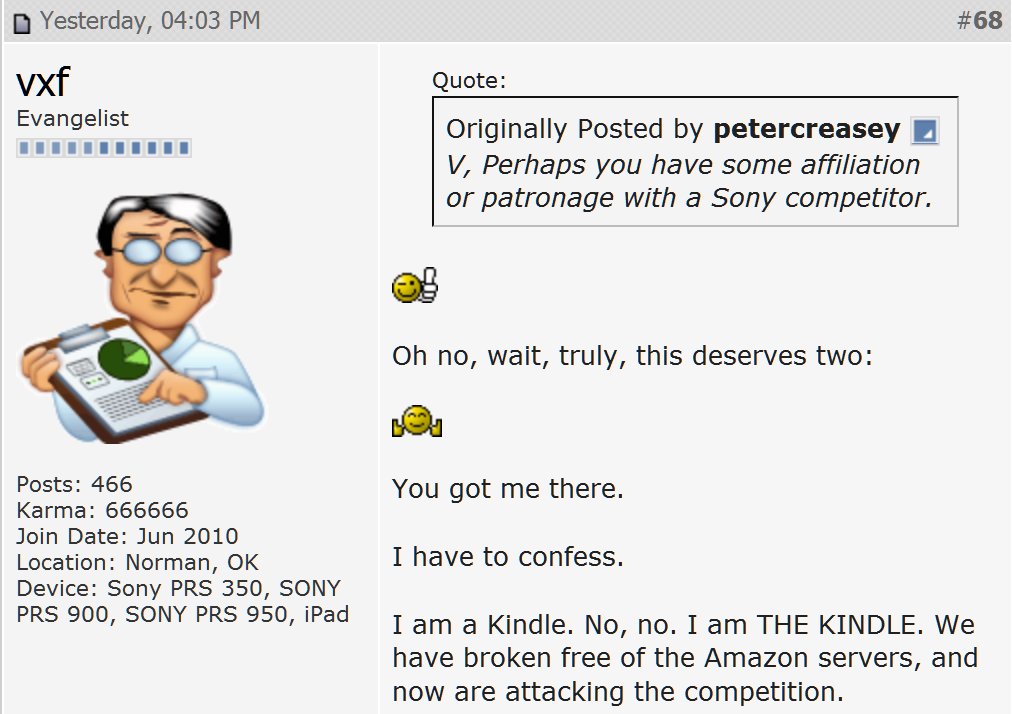
Task: Click the Evangelist user title
Action: (73, 119)
